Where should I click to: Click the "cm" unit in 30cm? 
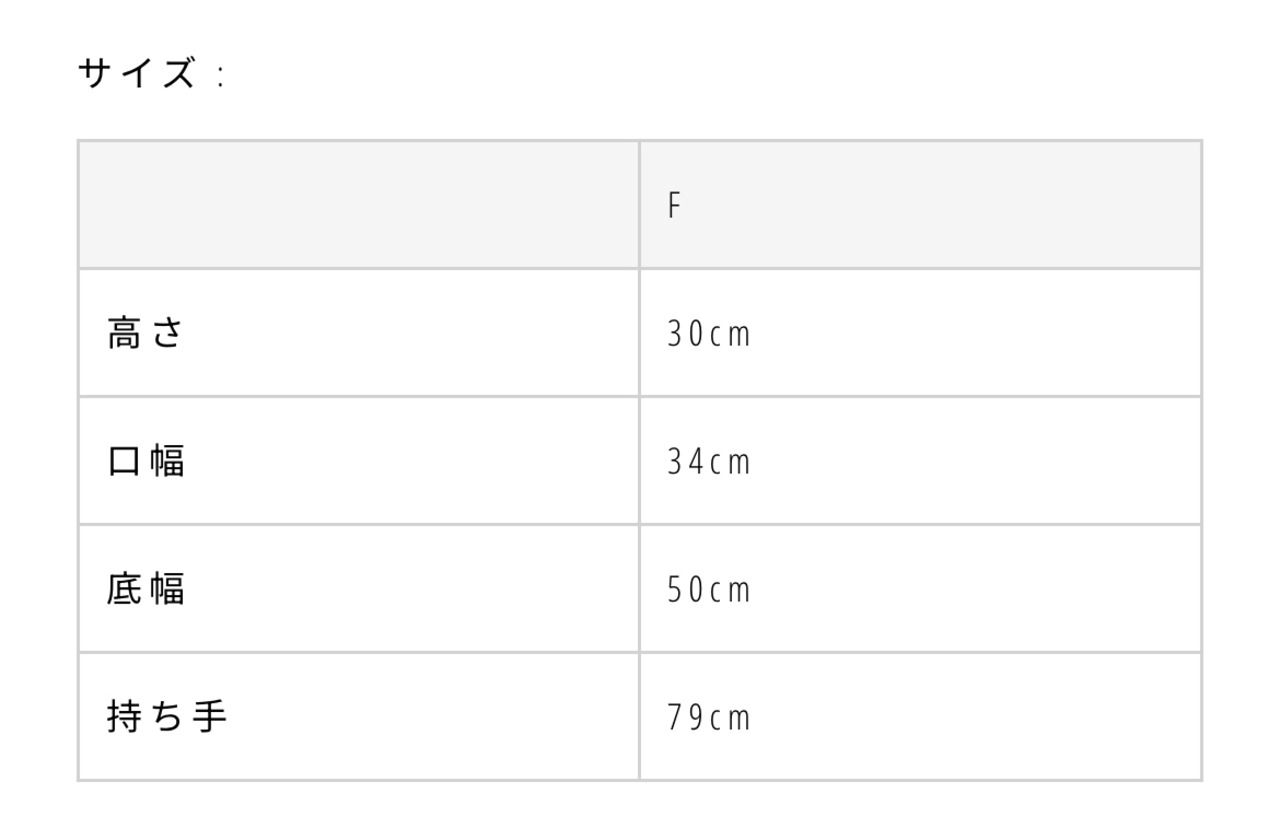tap(730, 335)
